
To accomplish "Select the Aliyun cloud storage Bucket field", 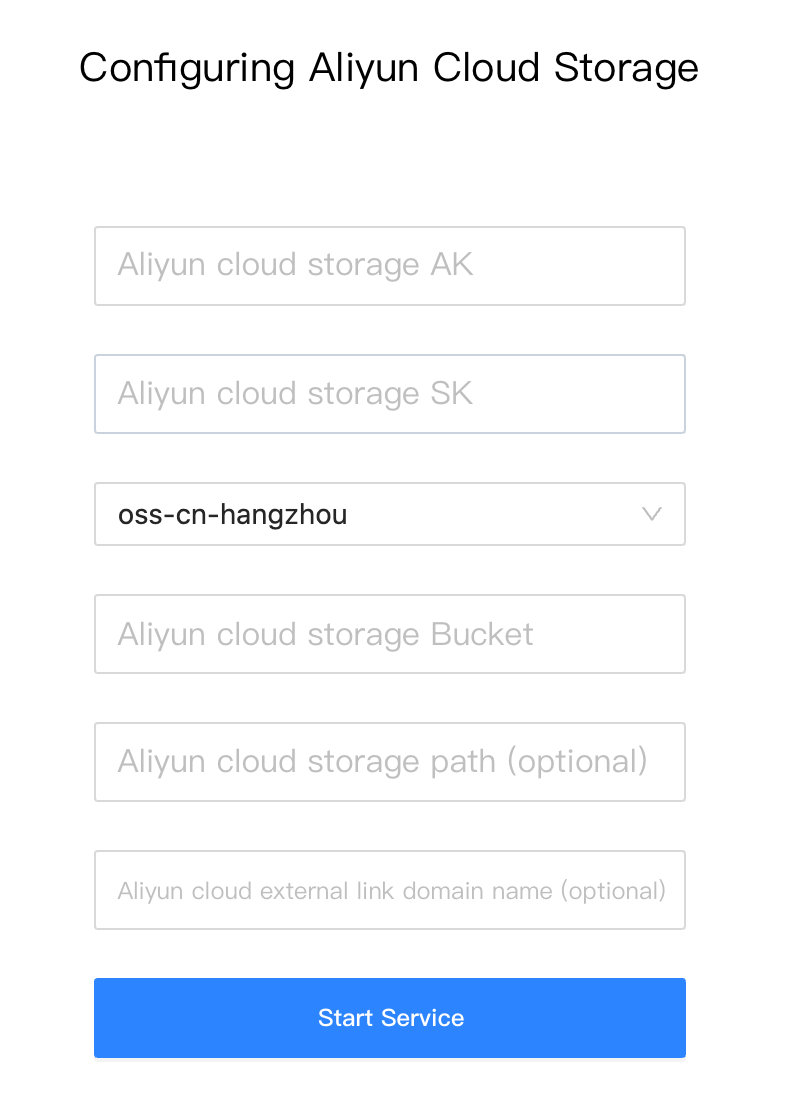I will pyautogui.click(x=389, y=634).
